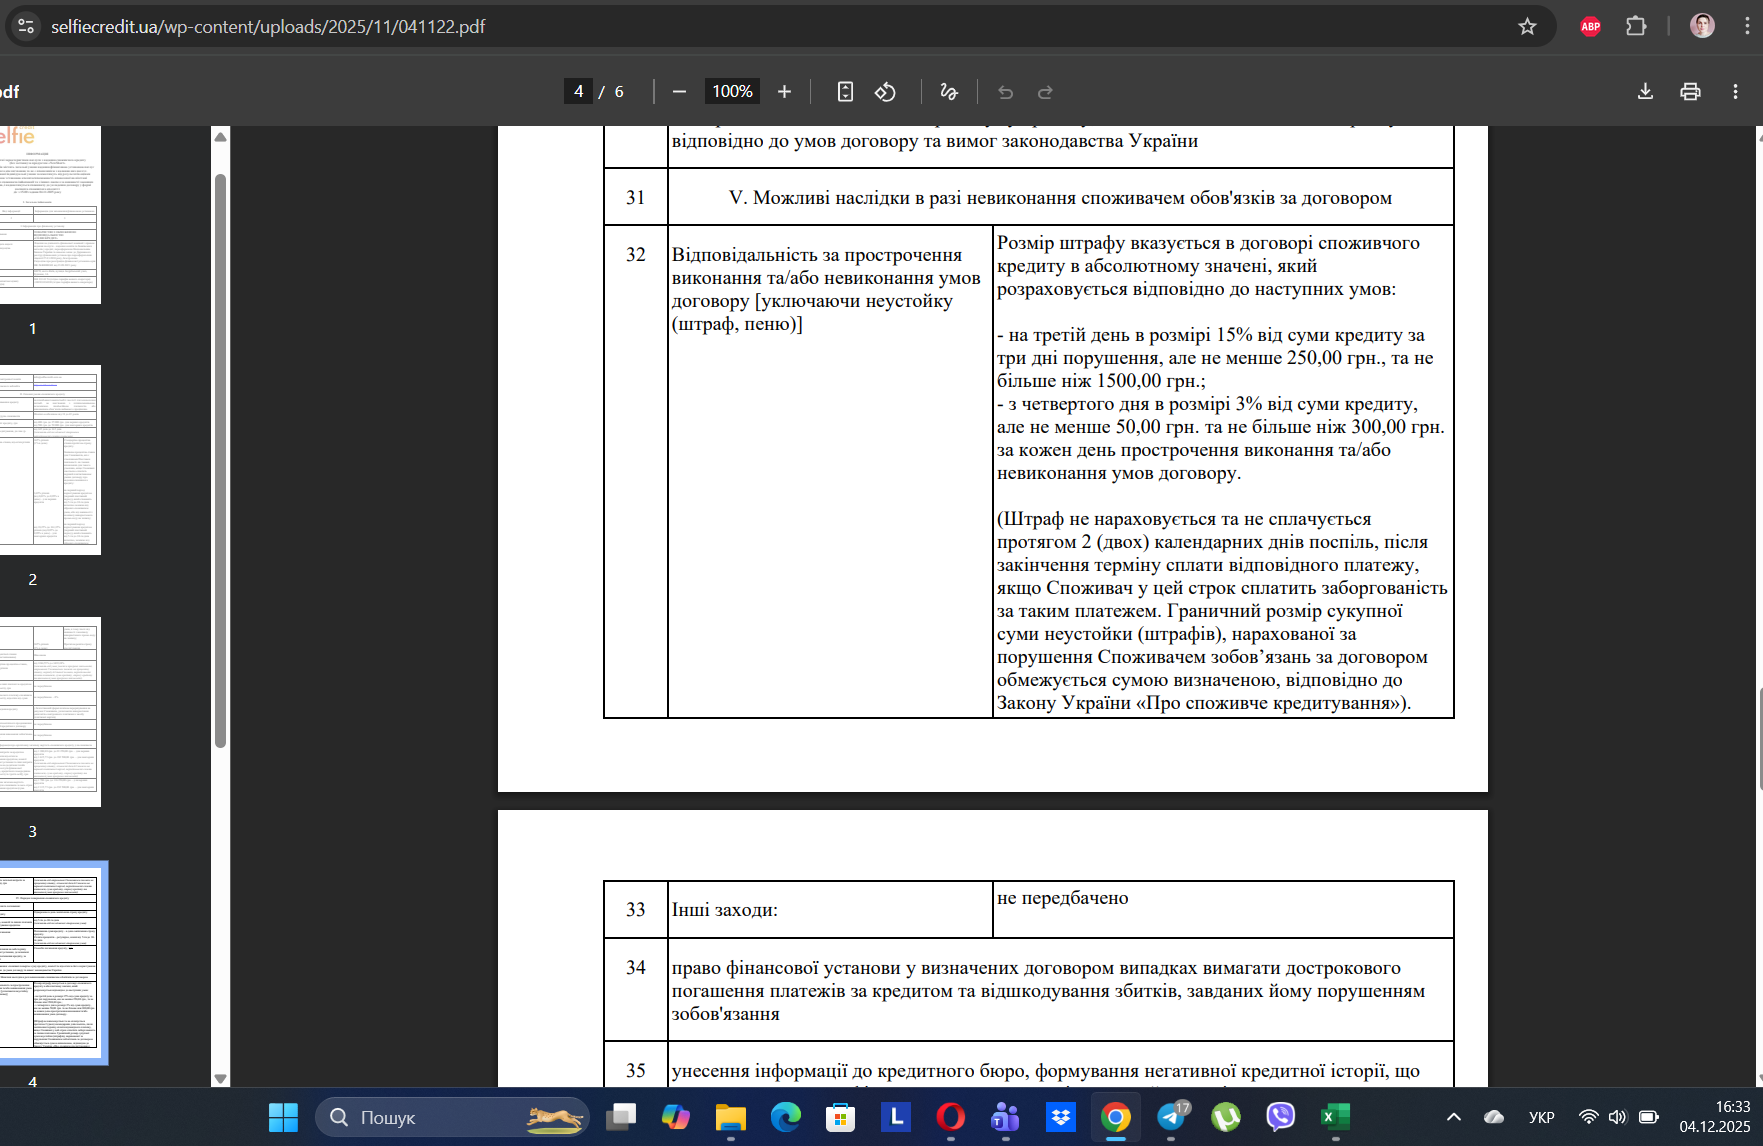Toggle fit to page in PDF toolbar
Screen dimensions: 1763x1146
tap(845, 92)
